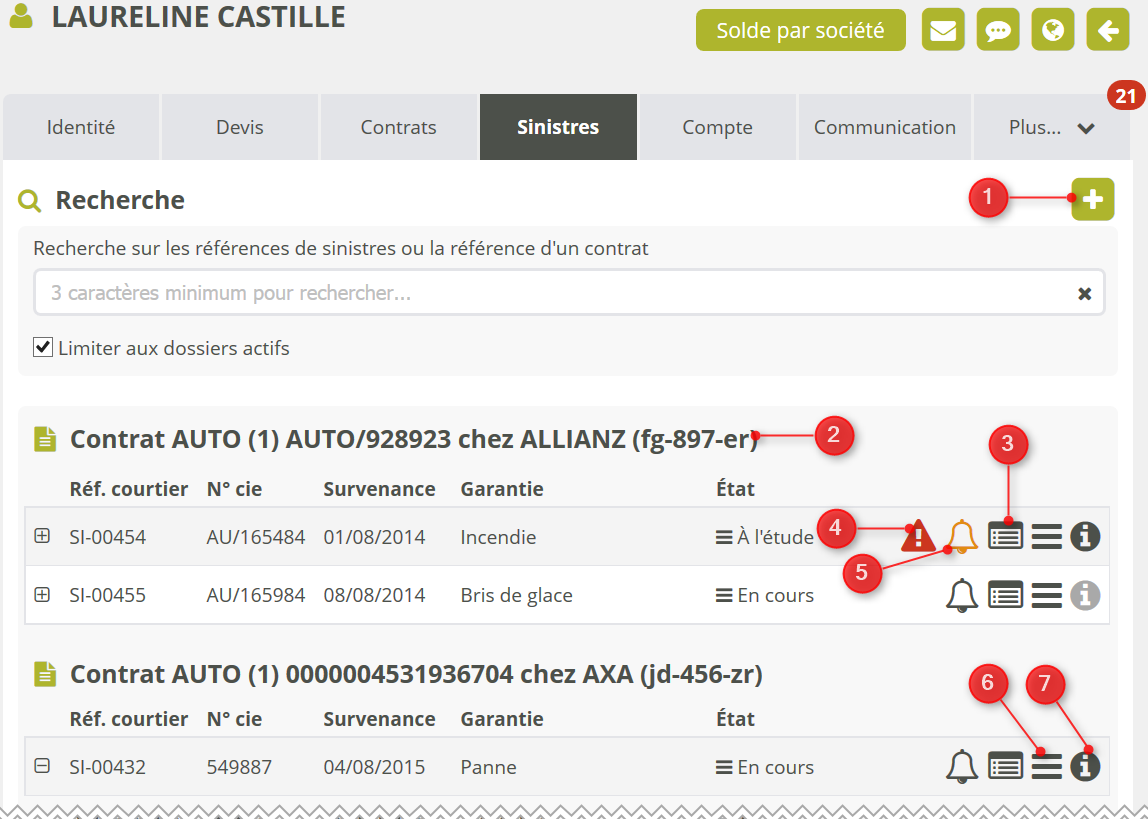Click the calendar card icon on SI-00455

(1005, 595)
